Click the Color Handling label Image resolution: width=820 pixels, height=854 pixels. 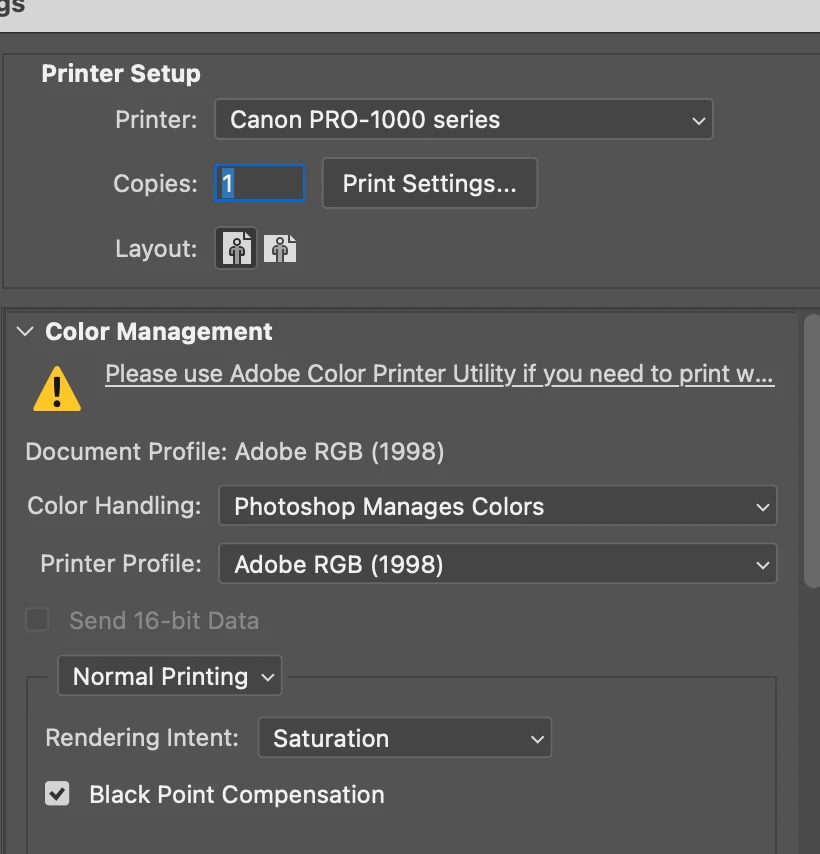(114, 505)
